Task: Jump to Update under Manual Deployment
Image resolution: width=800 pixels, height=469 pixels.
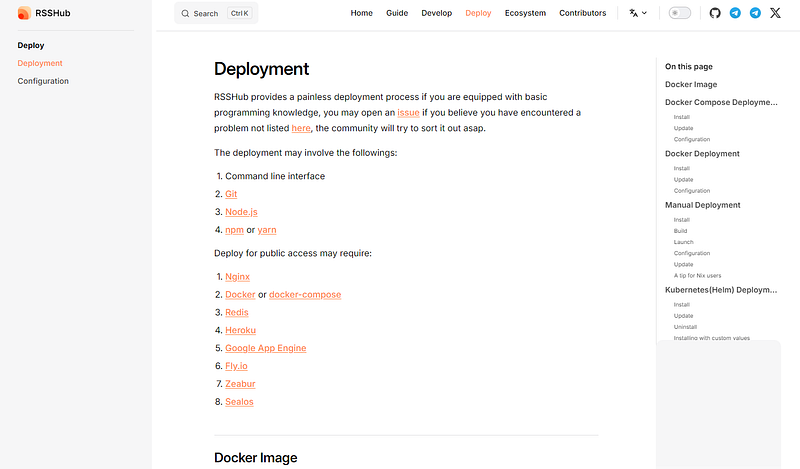Action: pos(683,265)
